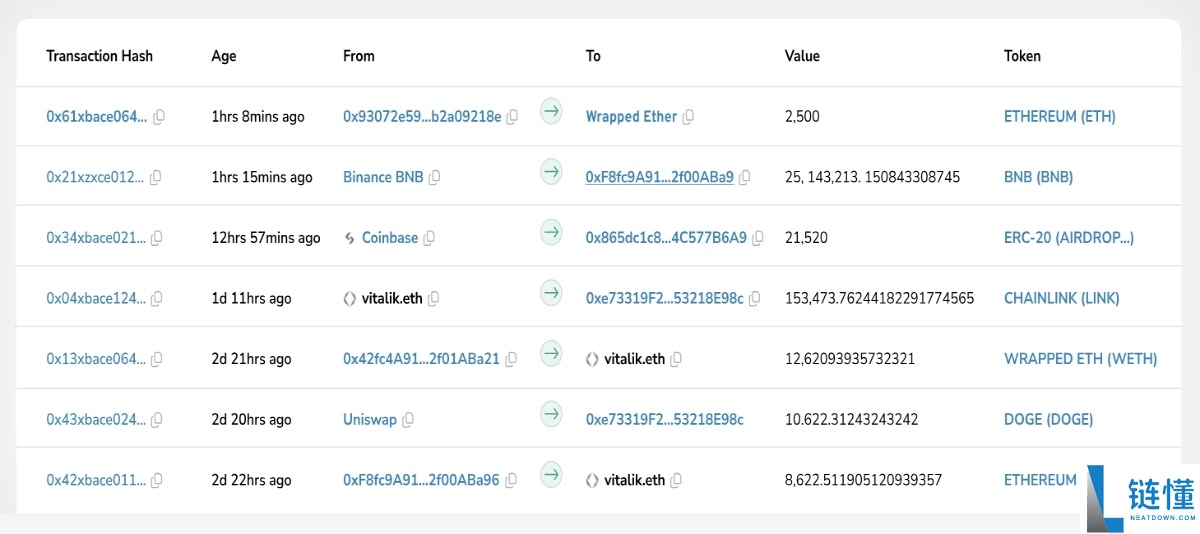Image resolution: width=1200 pixels, height=534 pixels.
Task: Click the Value column header
Action: [802, 56]
